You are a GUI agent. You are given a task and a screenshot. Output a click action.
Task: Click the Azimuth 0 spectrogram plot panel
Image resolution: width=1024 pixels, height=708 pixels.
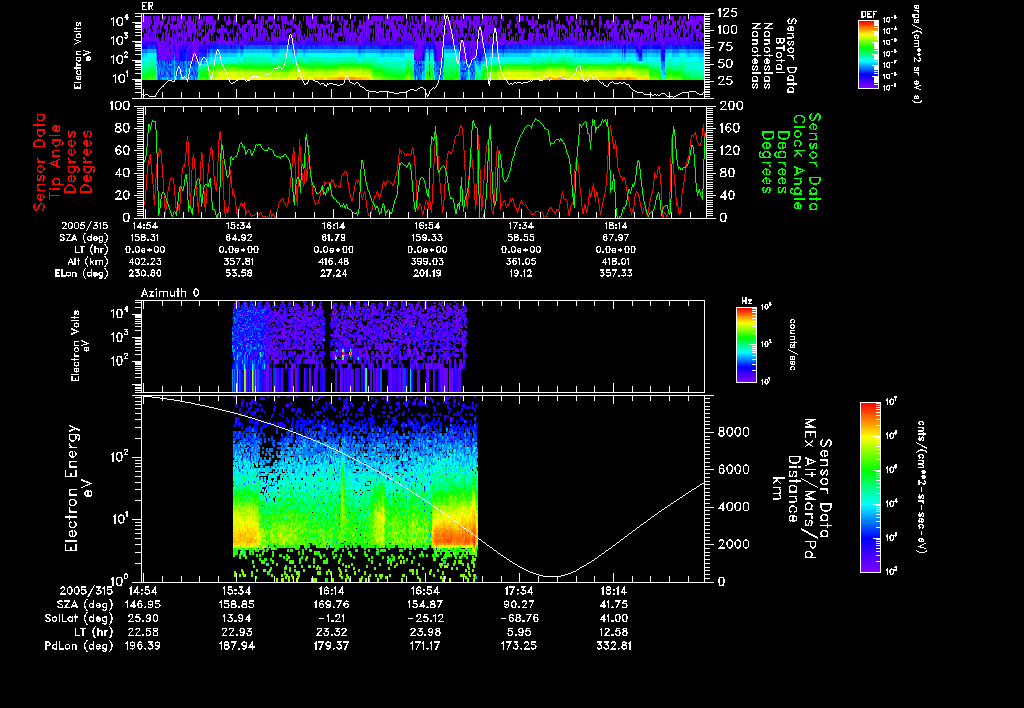coord(424,346)
